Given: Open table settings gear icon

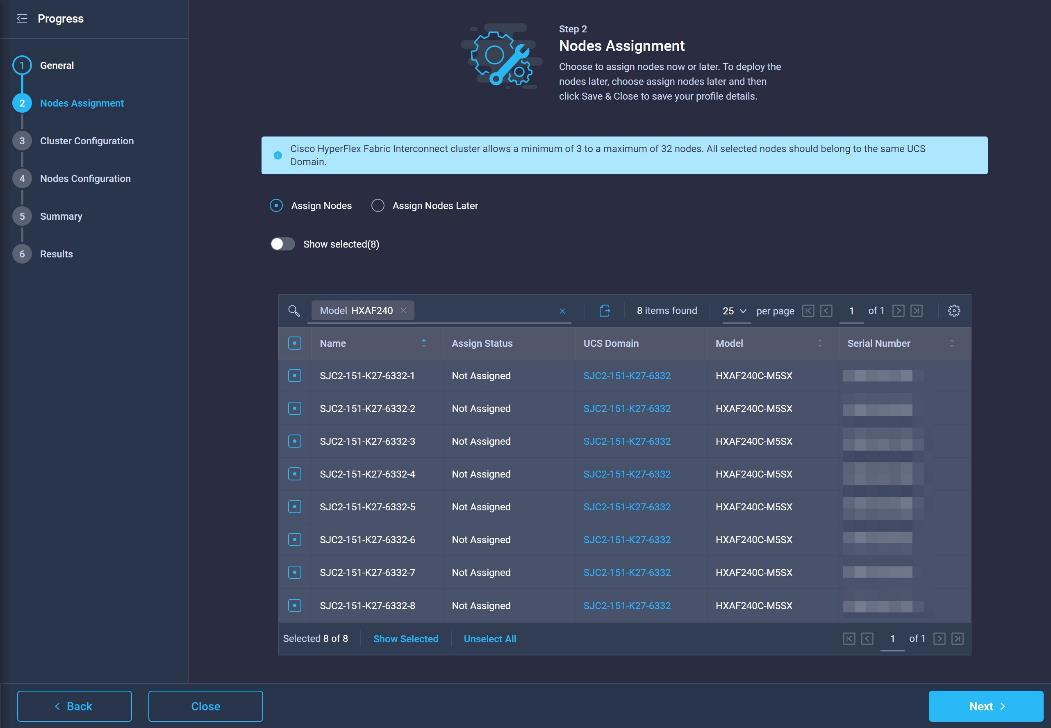Looking at the screenshot, I should pos(954,311).
